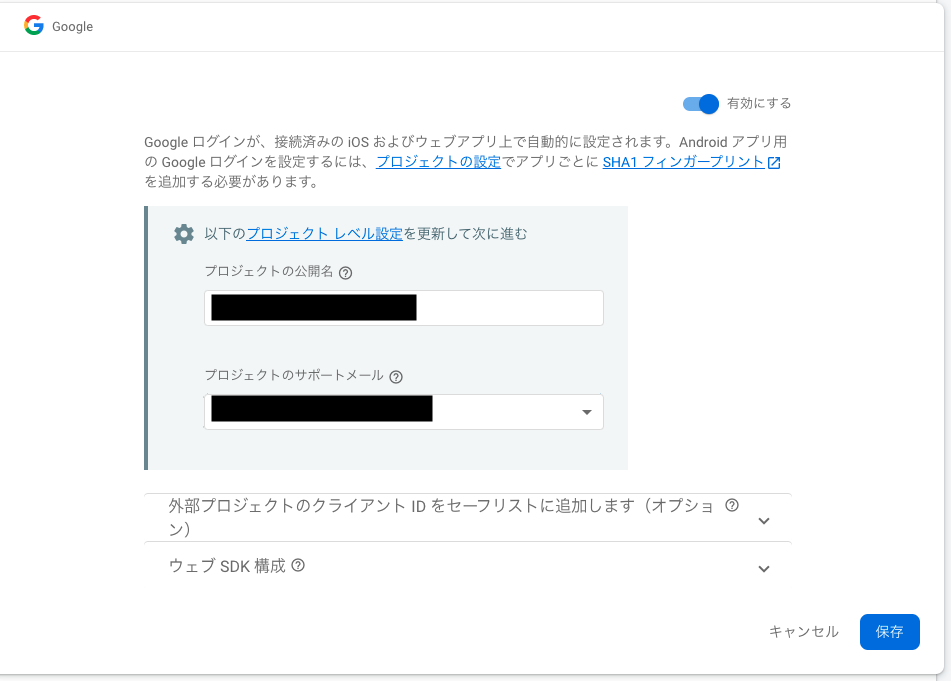Click help icon beside プロジェクトのサポートメール
The image size is (951, 681).
[396, 377]
